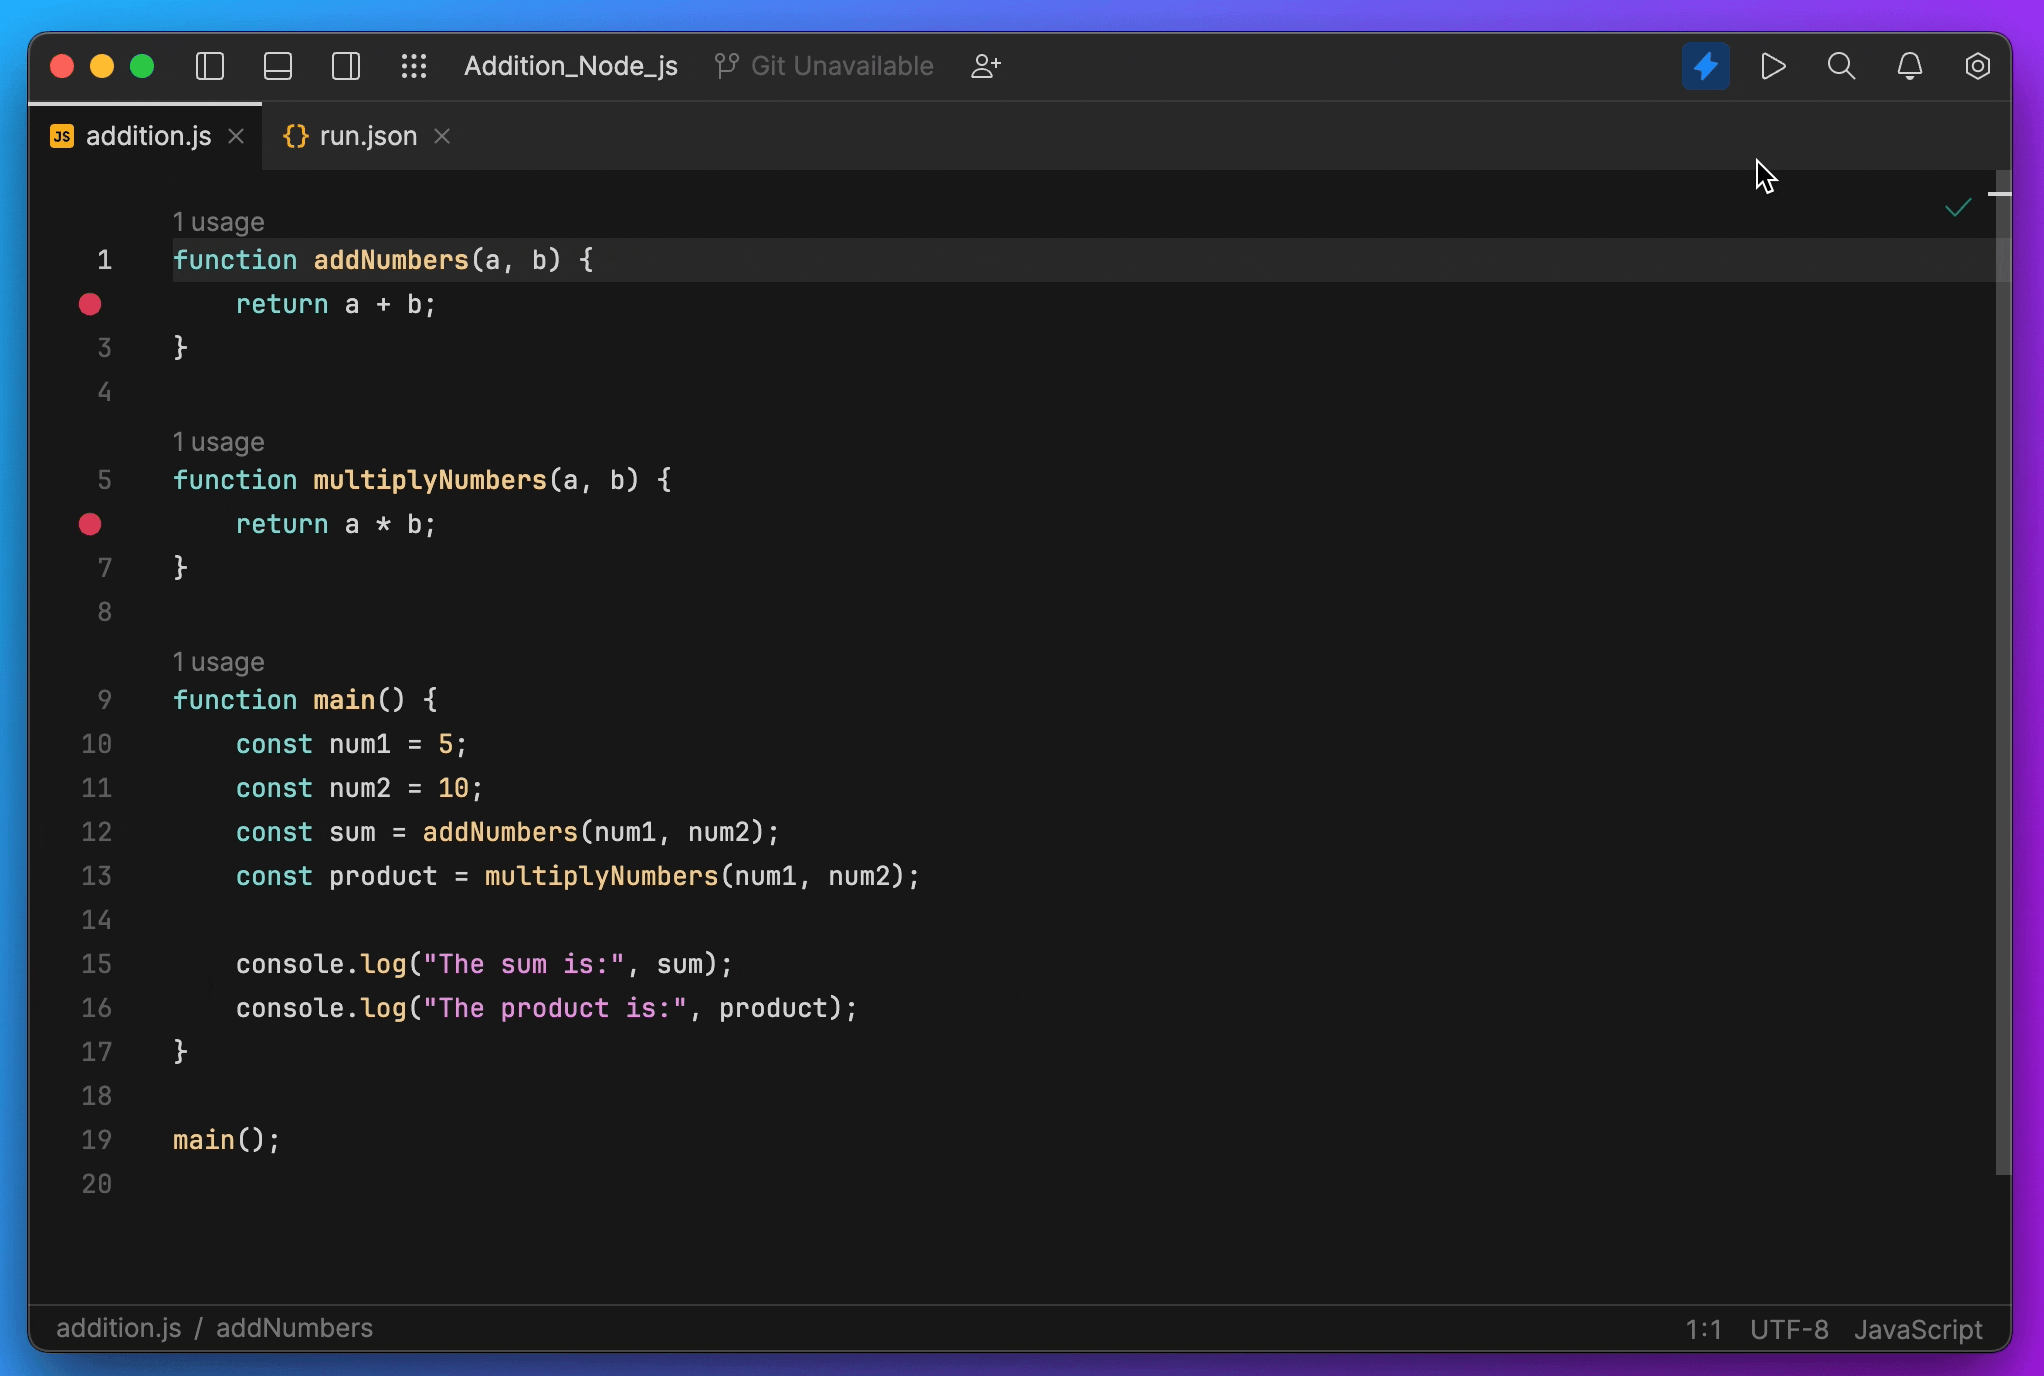The width and height of the screenshot is (2044, 1376).
Task: Open the Addition_Node_js project dropdown
Action: [x=570, y=66]
